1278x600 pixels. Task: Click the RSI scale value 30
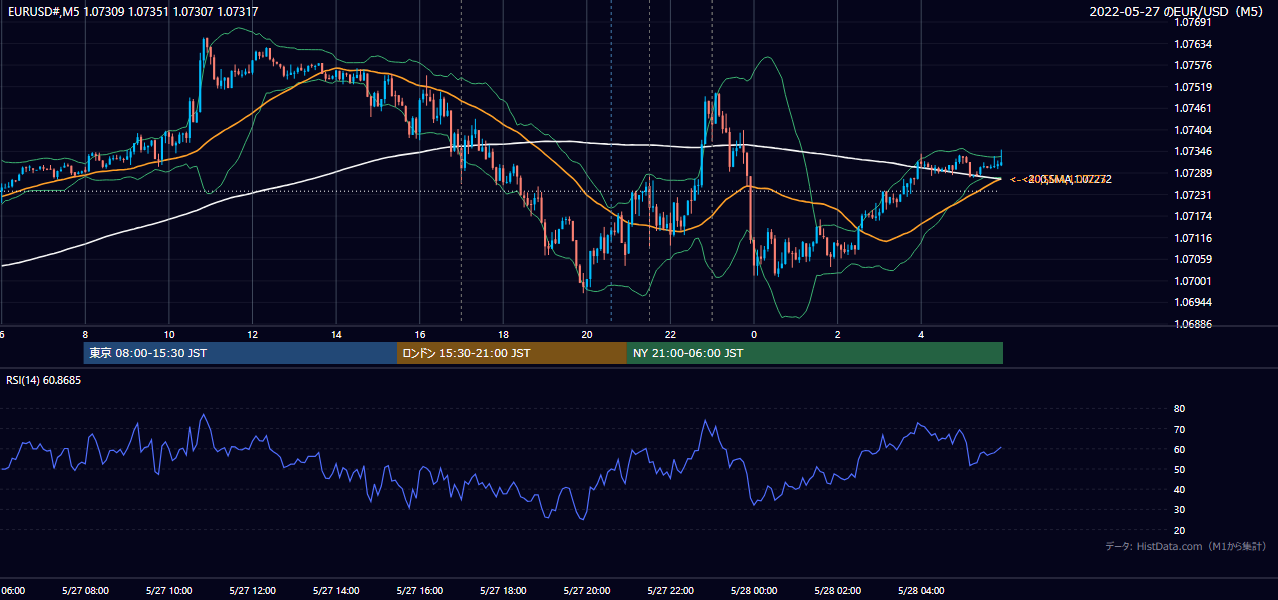click(x=1179, y=510)
